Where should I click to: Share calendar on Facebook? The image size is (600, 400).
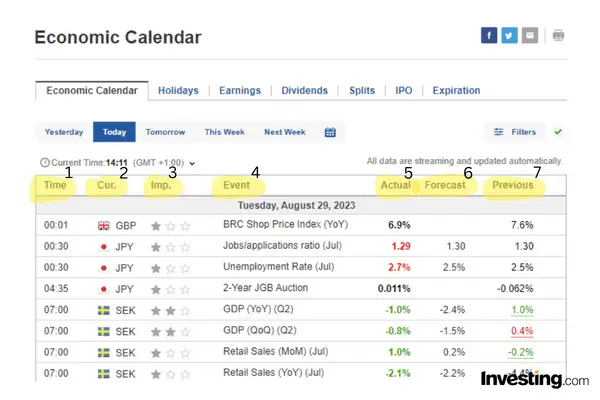coord(489,35)
